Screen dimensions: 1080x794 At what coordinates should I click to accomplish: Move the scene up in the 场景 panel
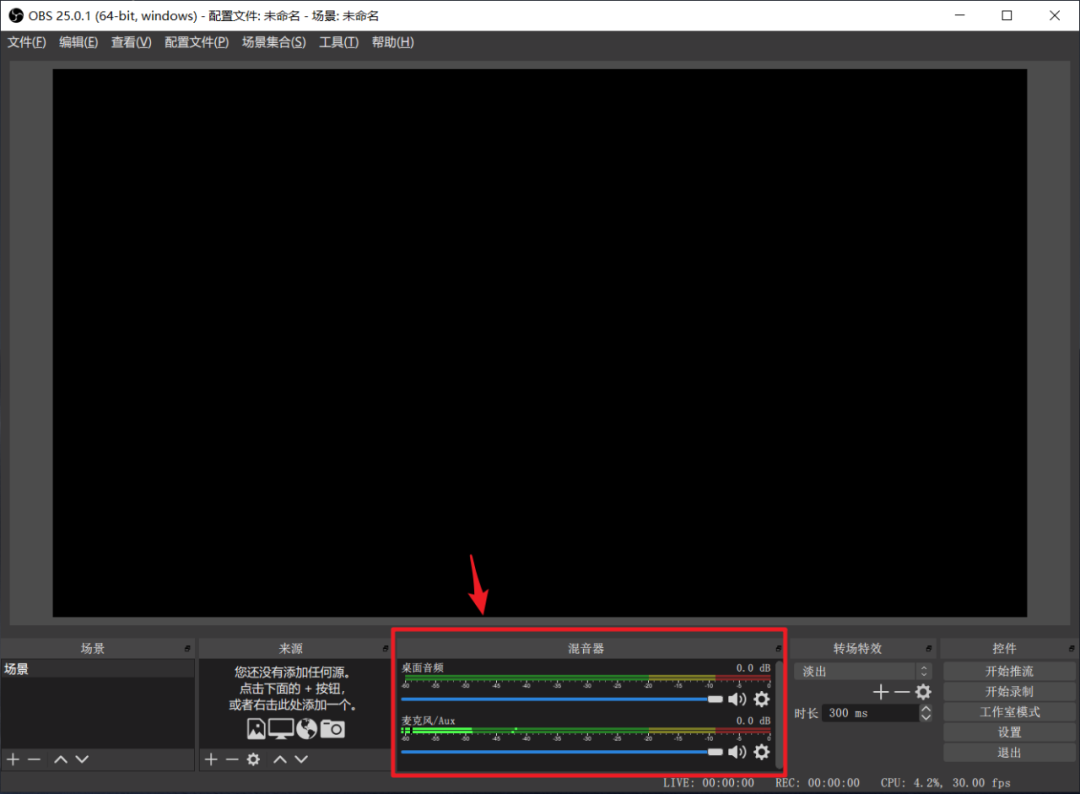coord(61,759)
